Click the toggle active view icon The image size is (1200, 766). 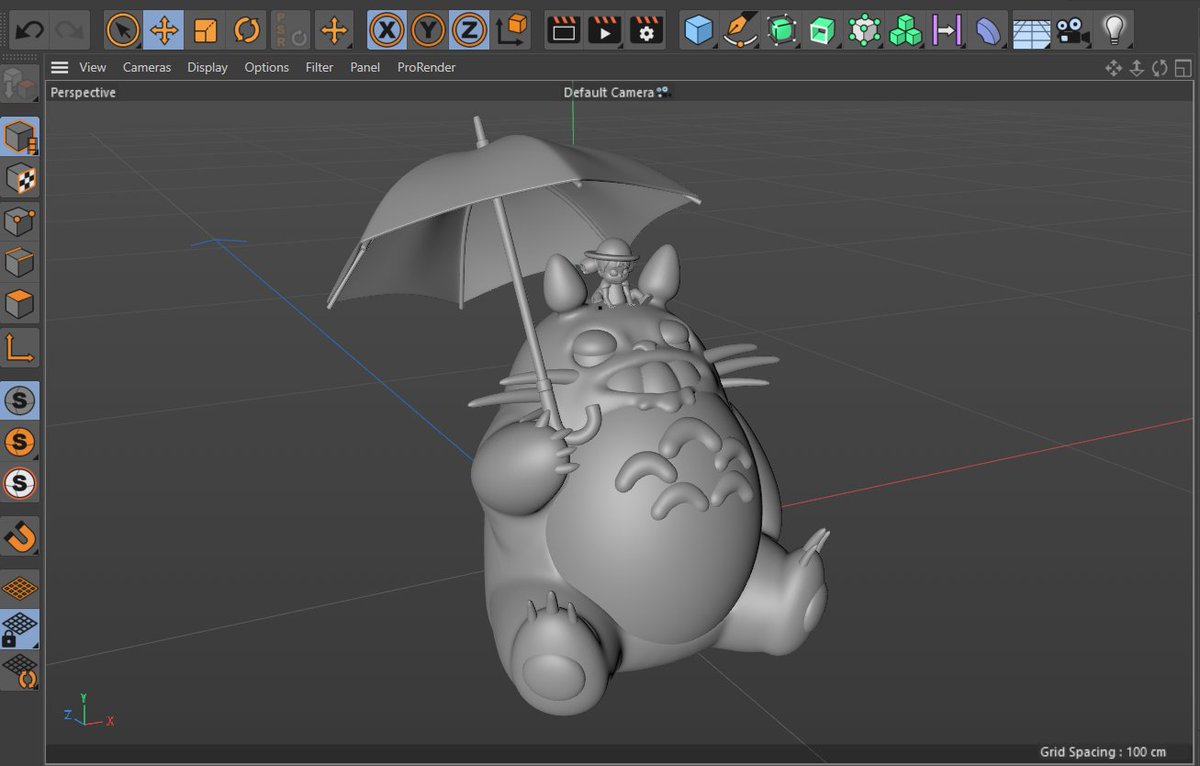pos(1183,68)
